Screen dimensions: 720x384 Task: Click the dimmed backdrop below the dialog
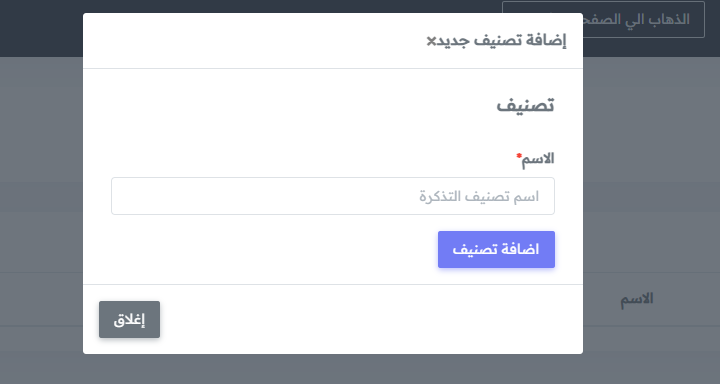[x=332, y=369]
